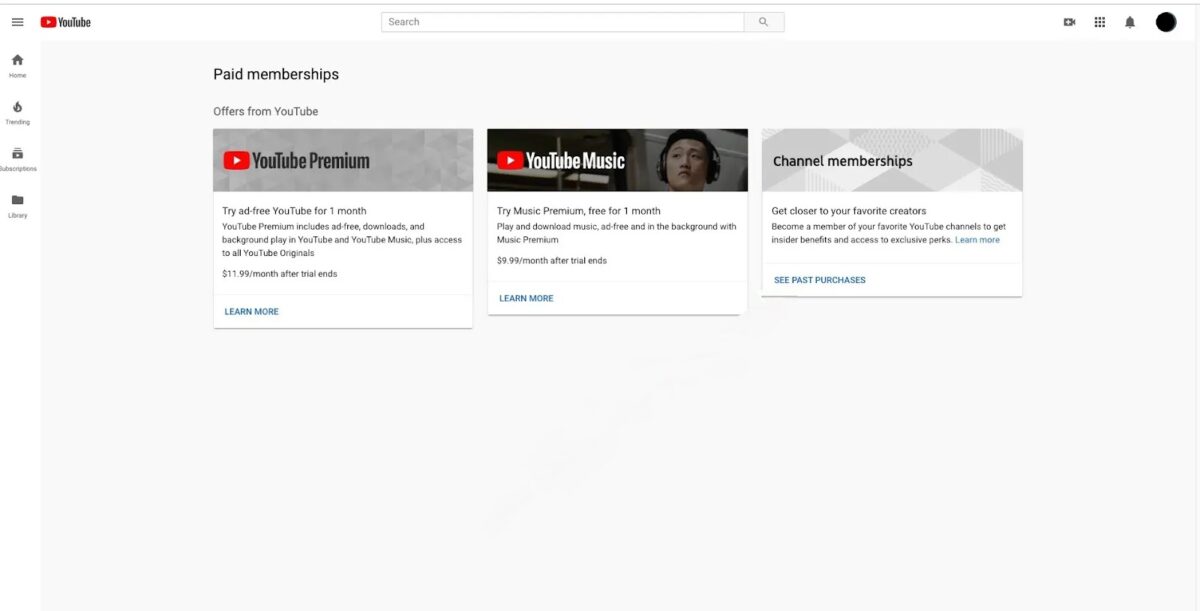Click Get closer to your favorite creators
The width and height of the screenshot is (1200, 611).
point(849,211)
